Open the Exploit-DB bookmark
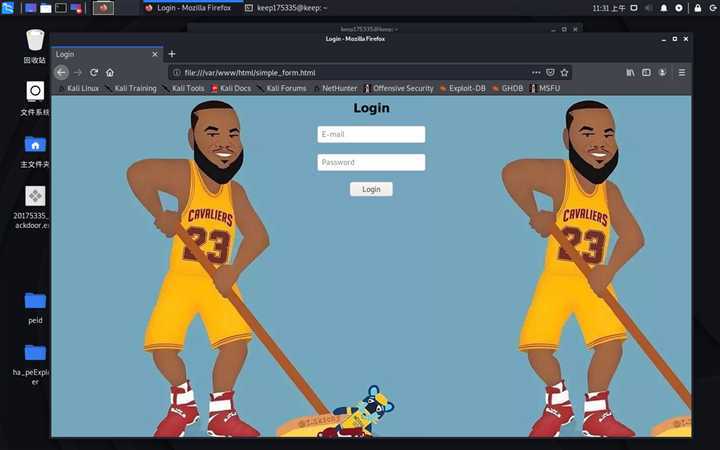Viewport: 720px width, 450px height. point(462,88)
